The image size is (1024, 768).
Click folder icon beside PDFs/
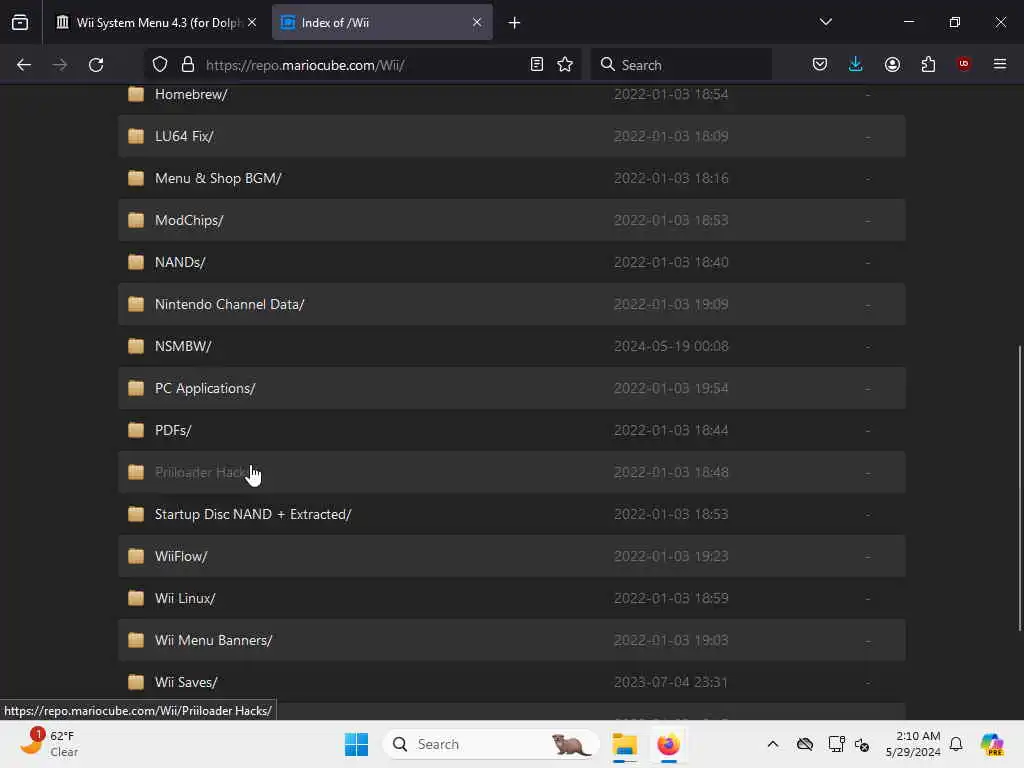[136, 430]
